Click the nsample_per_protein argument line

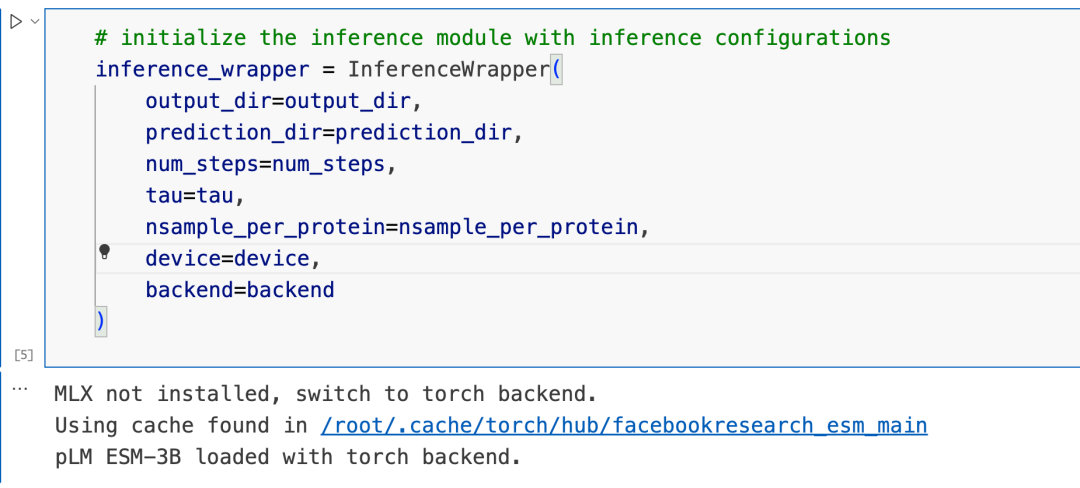click(397, 227)
